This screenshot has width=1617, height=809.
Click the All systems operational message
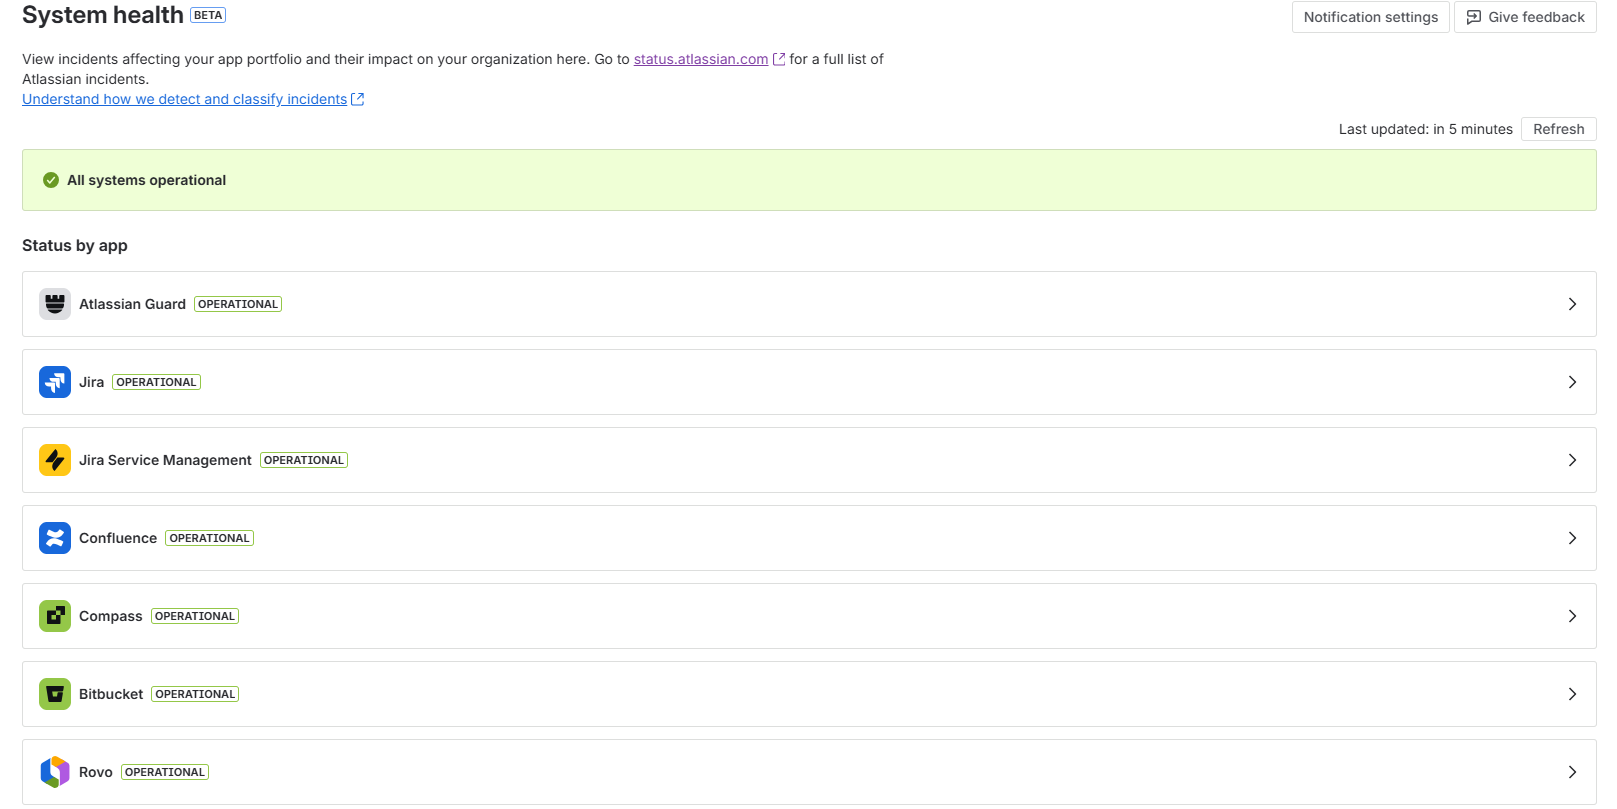pyautogui.click(x=146, y=180)
